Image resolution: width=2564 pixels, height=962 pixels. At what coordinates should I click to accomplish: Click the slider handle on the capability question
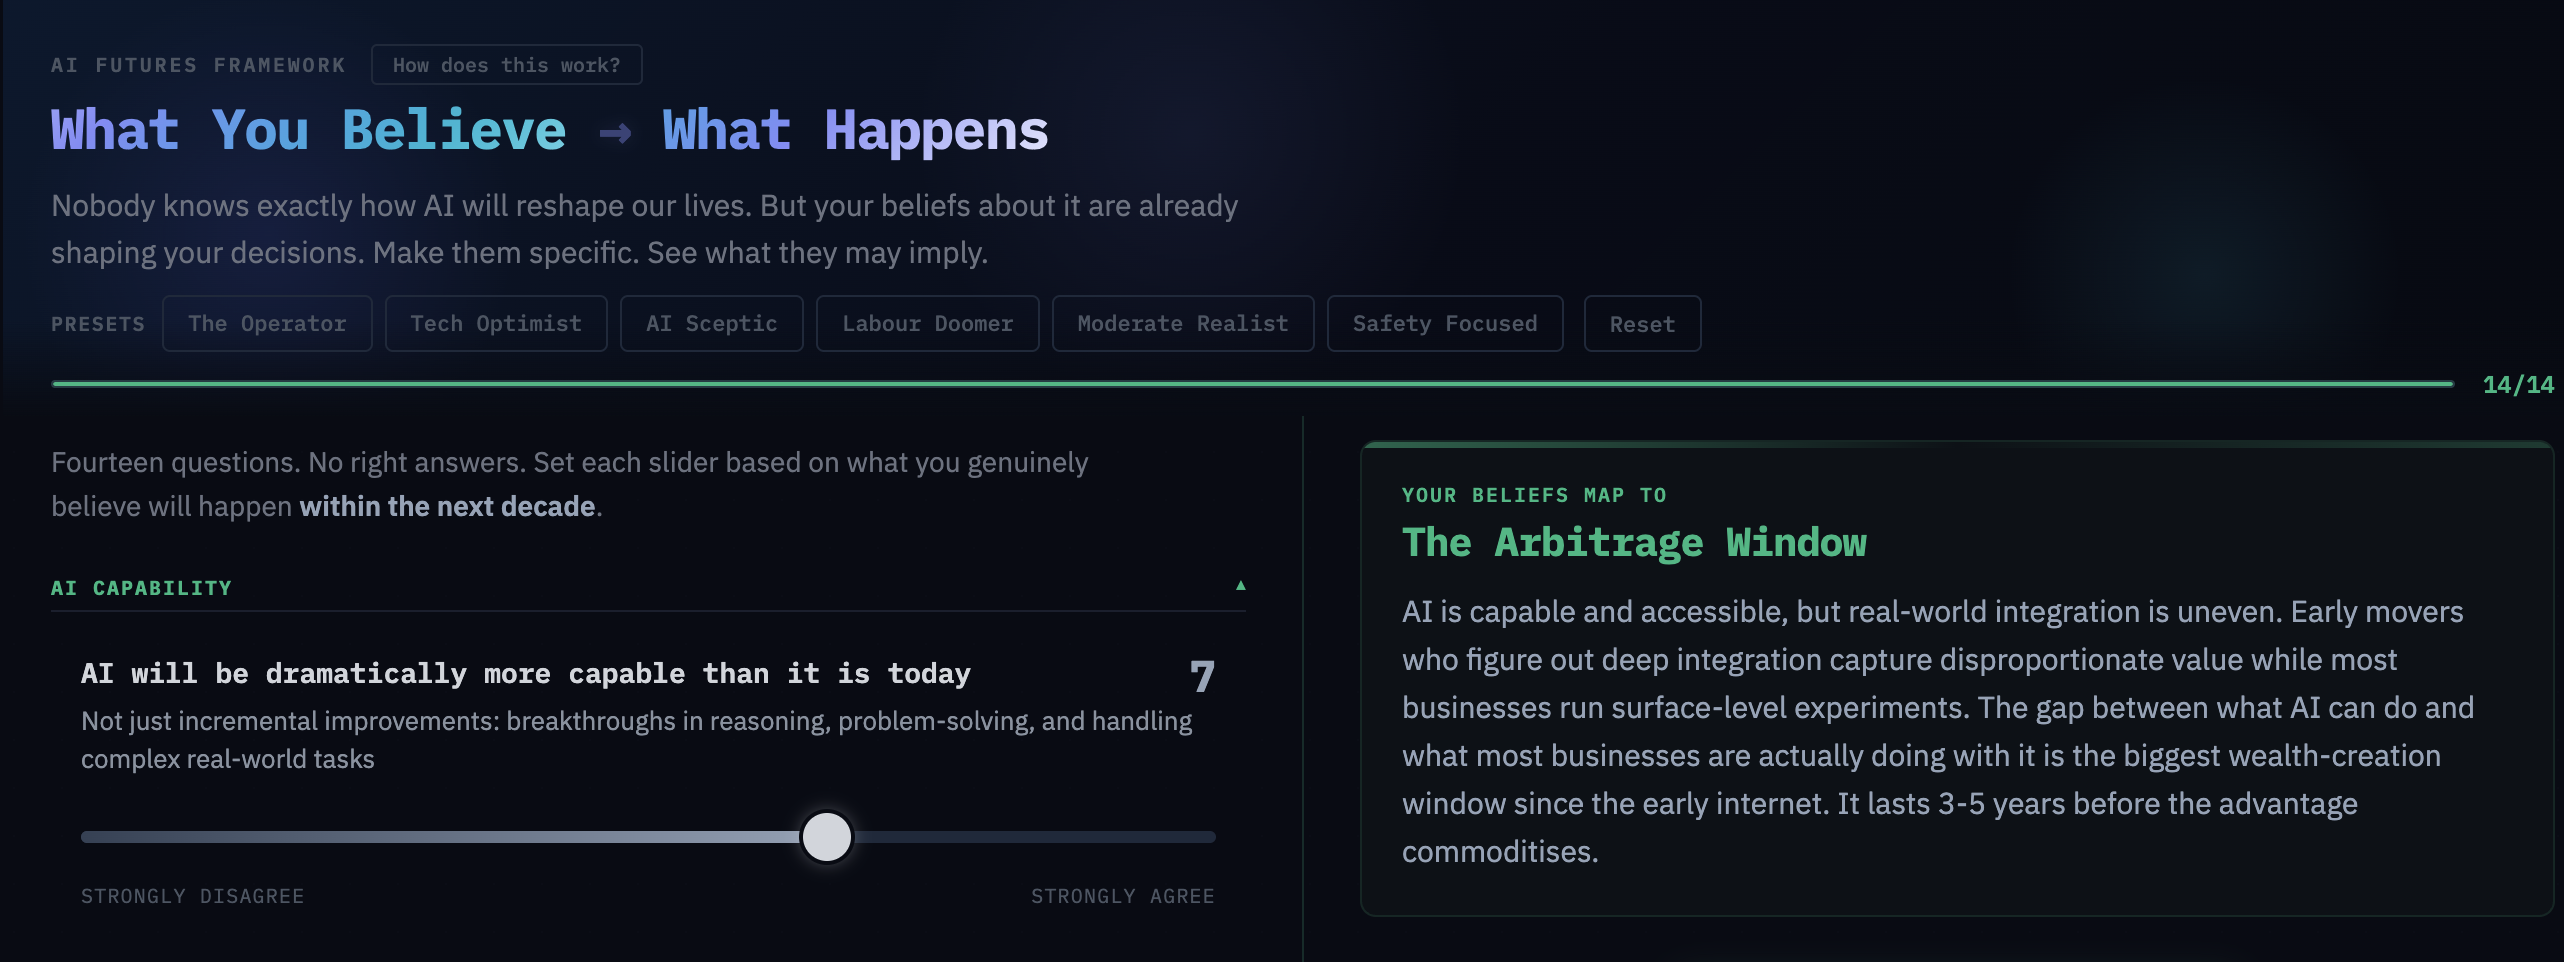[x=827, y=837]
